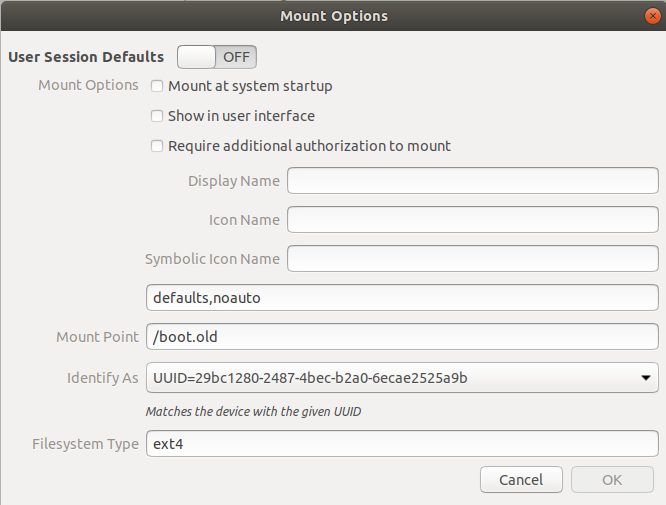Screen dimensions: 666x505
Task: Click the Mount Point field /boot.old
Action: click(x=402, y=337)
